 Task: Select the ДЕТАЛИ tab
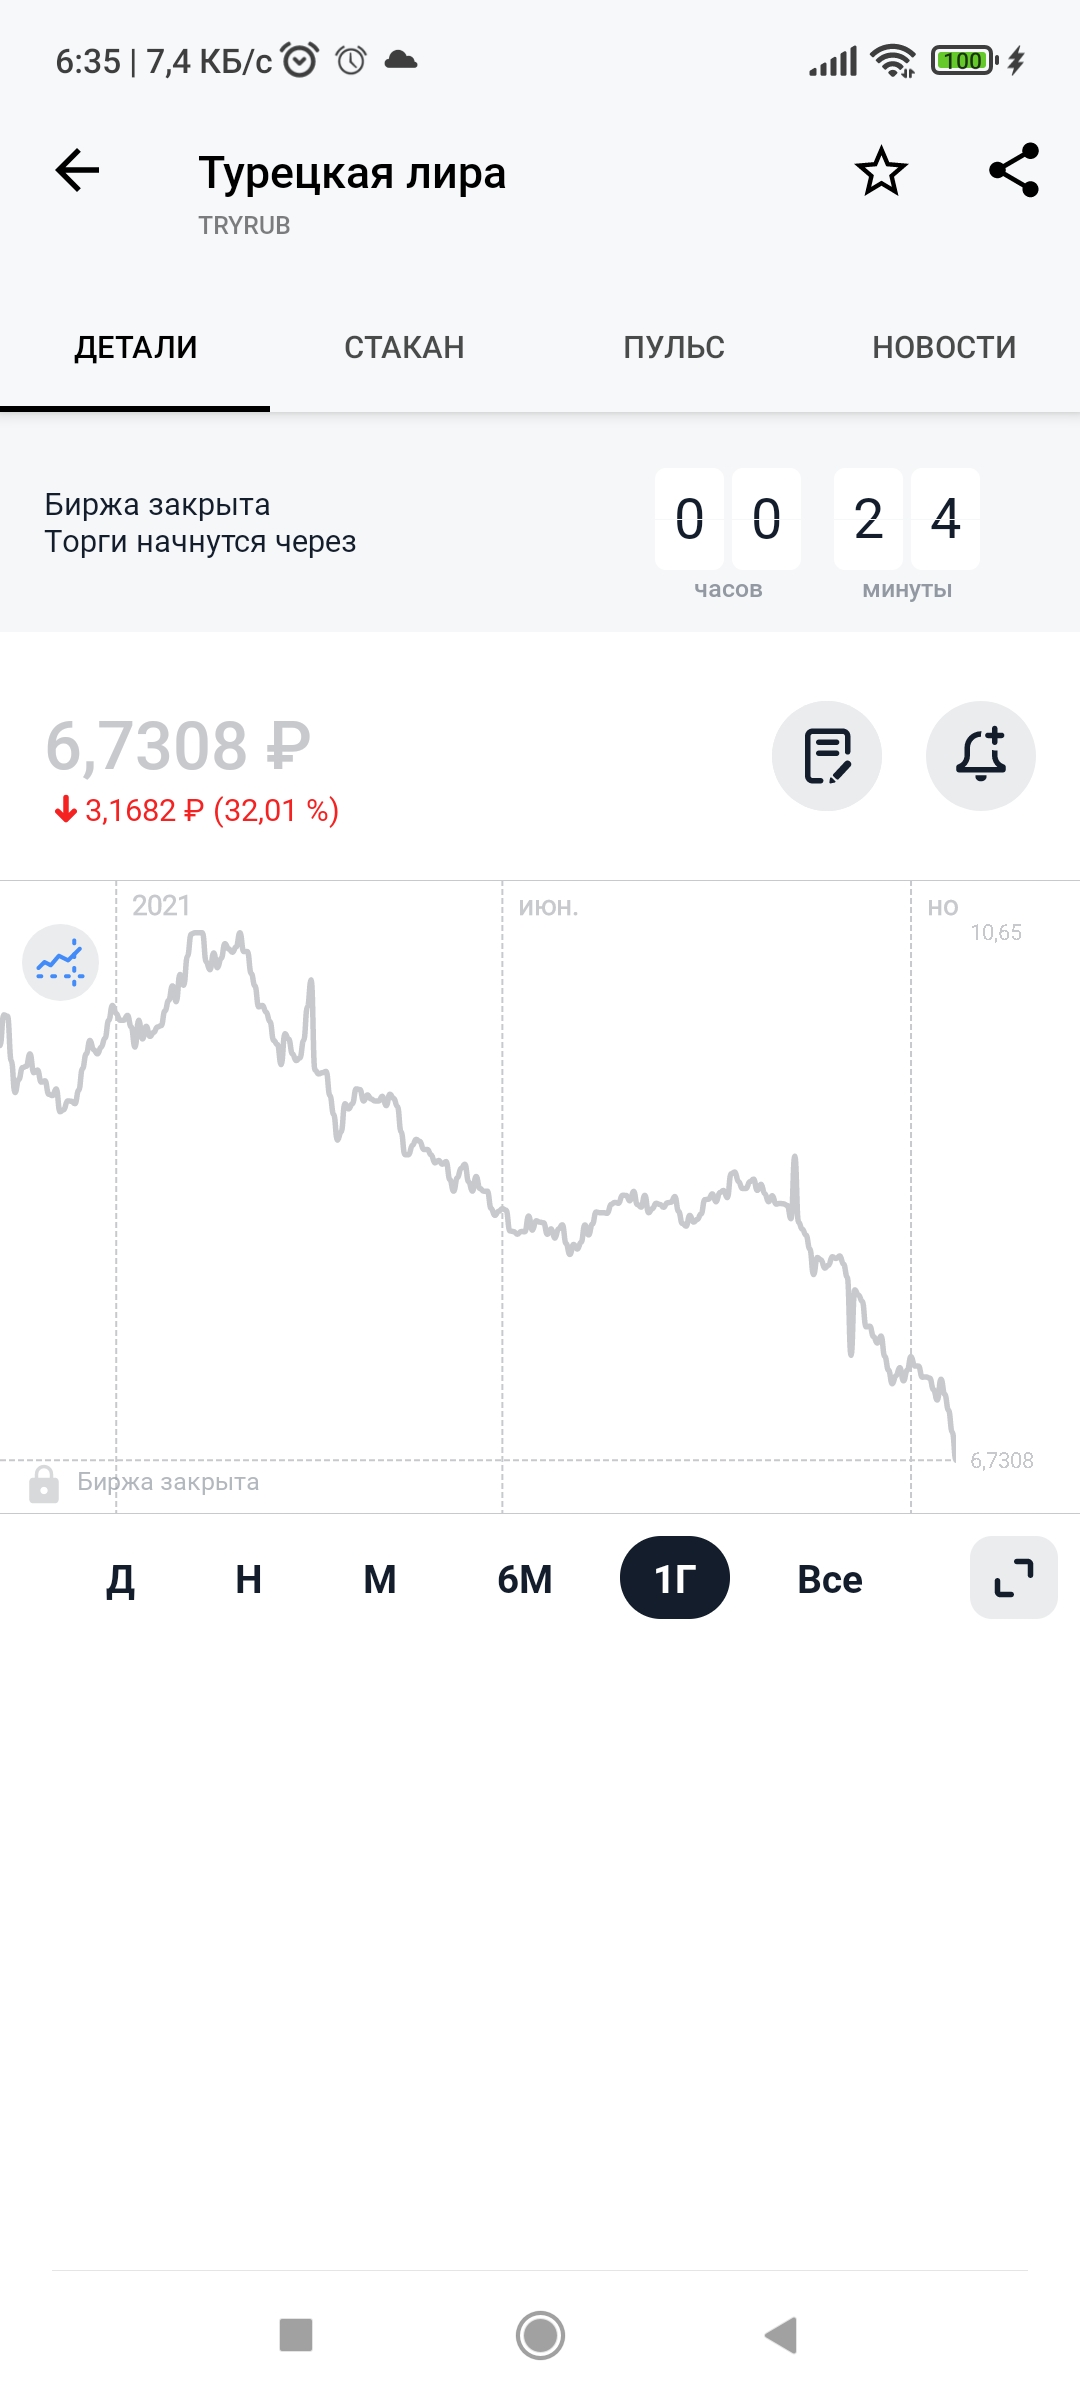pyautogui.click(x=136, y=348)
